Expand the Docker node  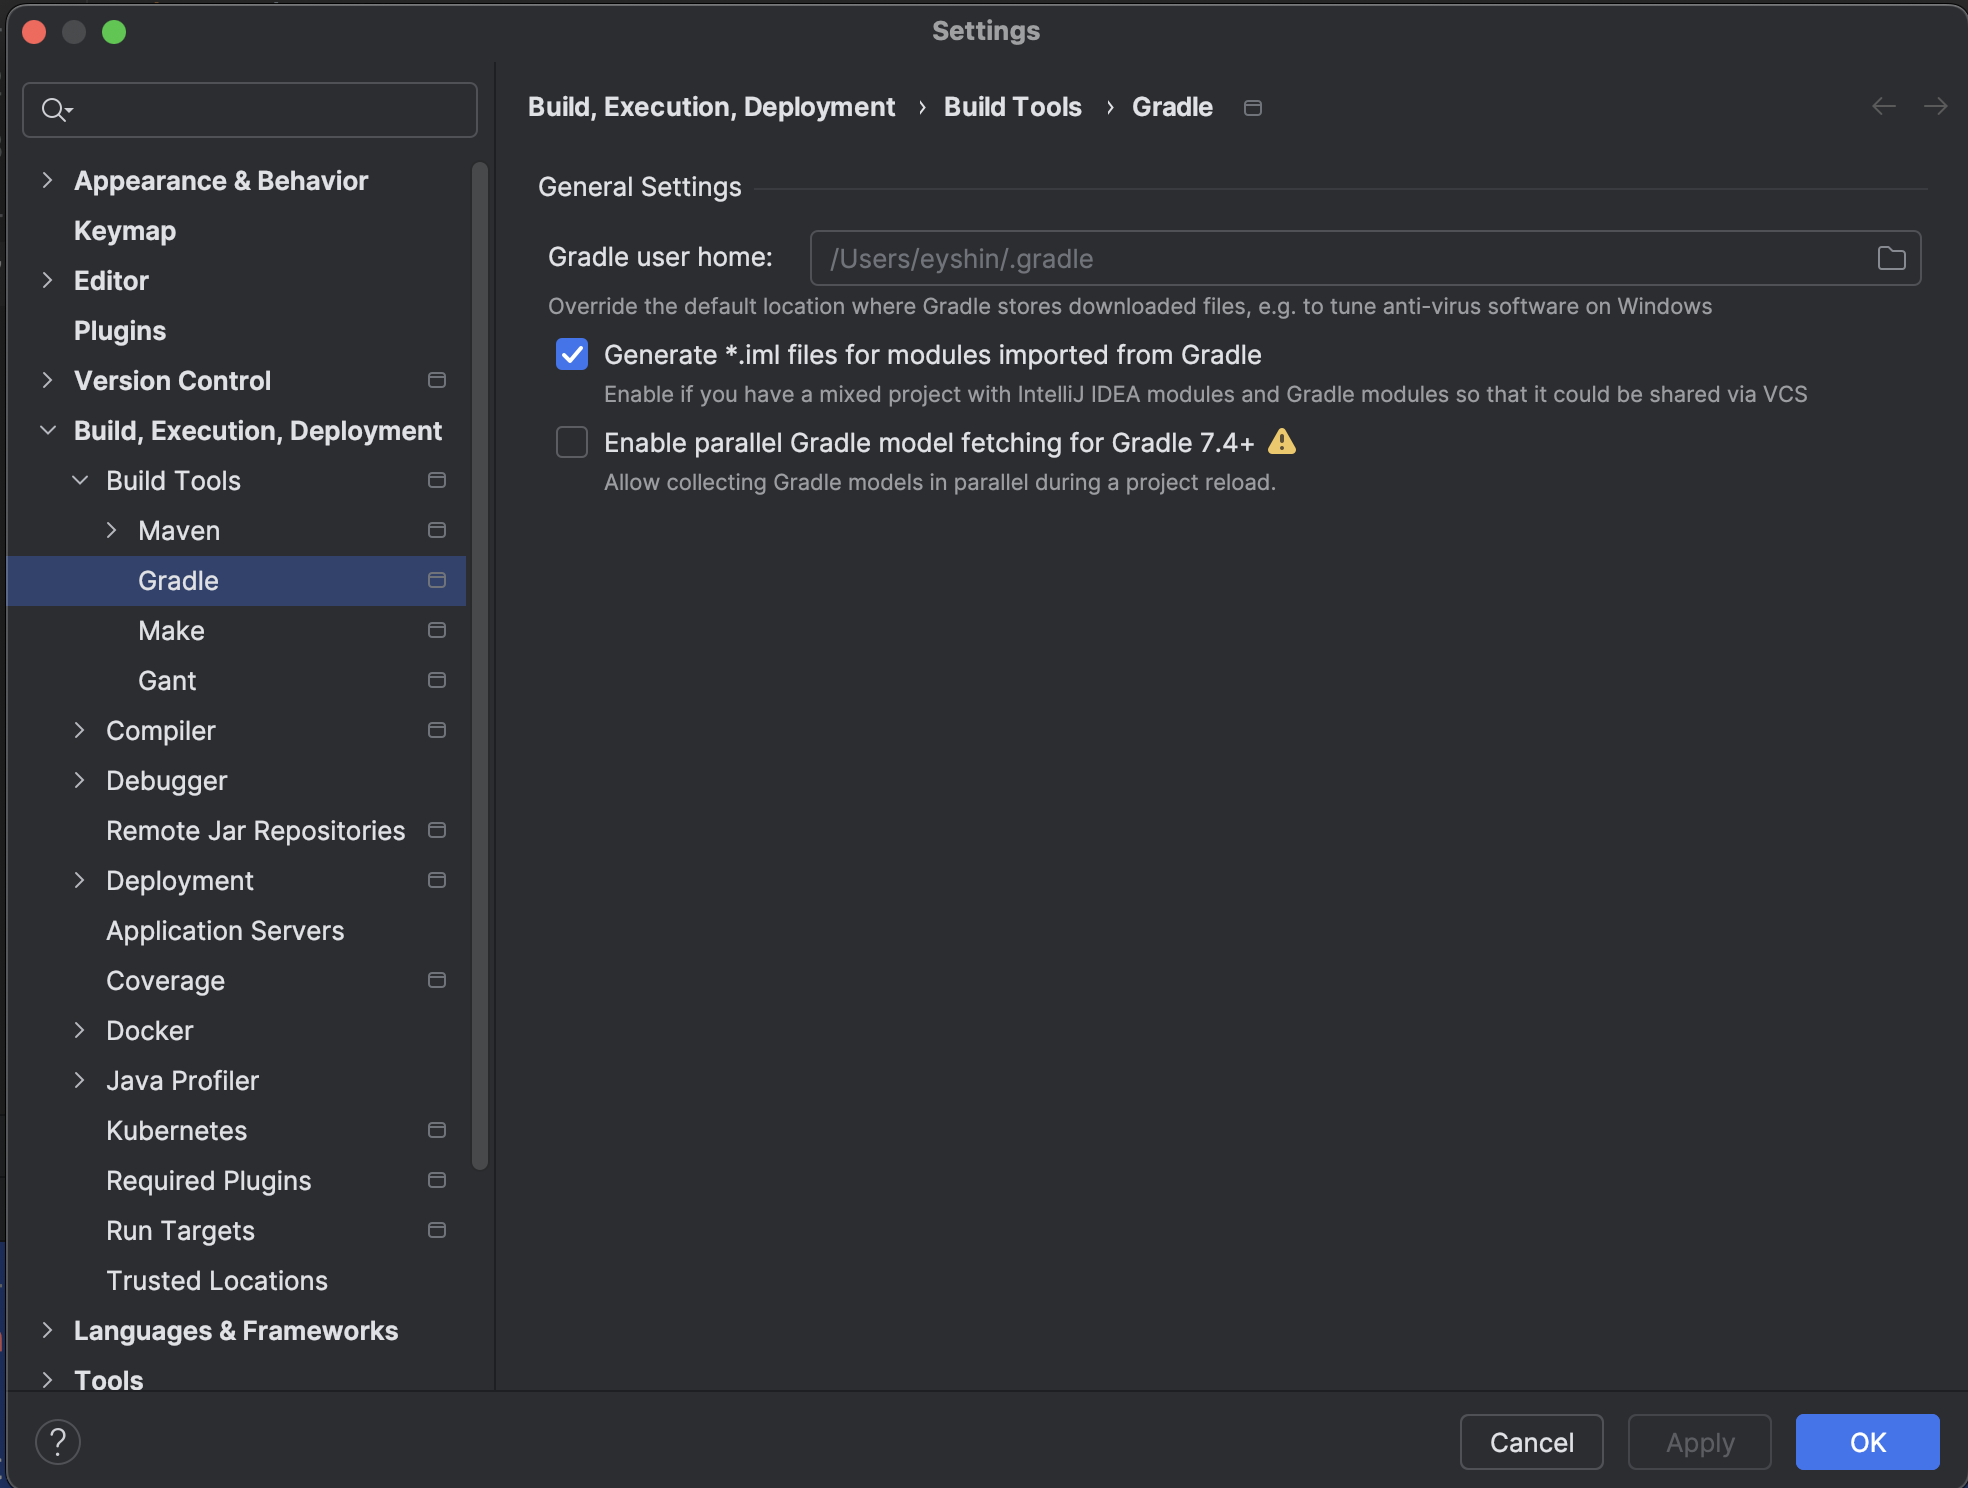click(x=80, y=1030)
